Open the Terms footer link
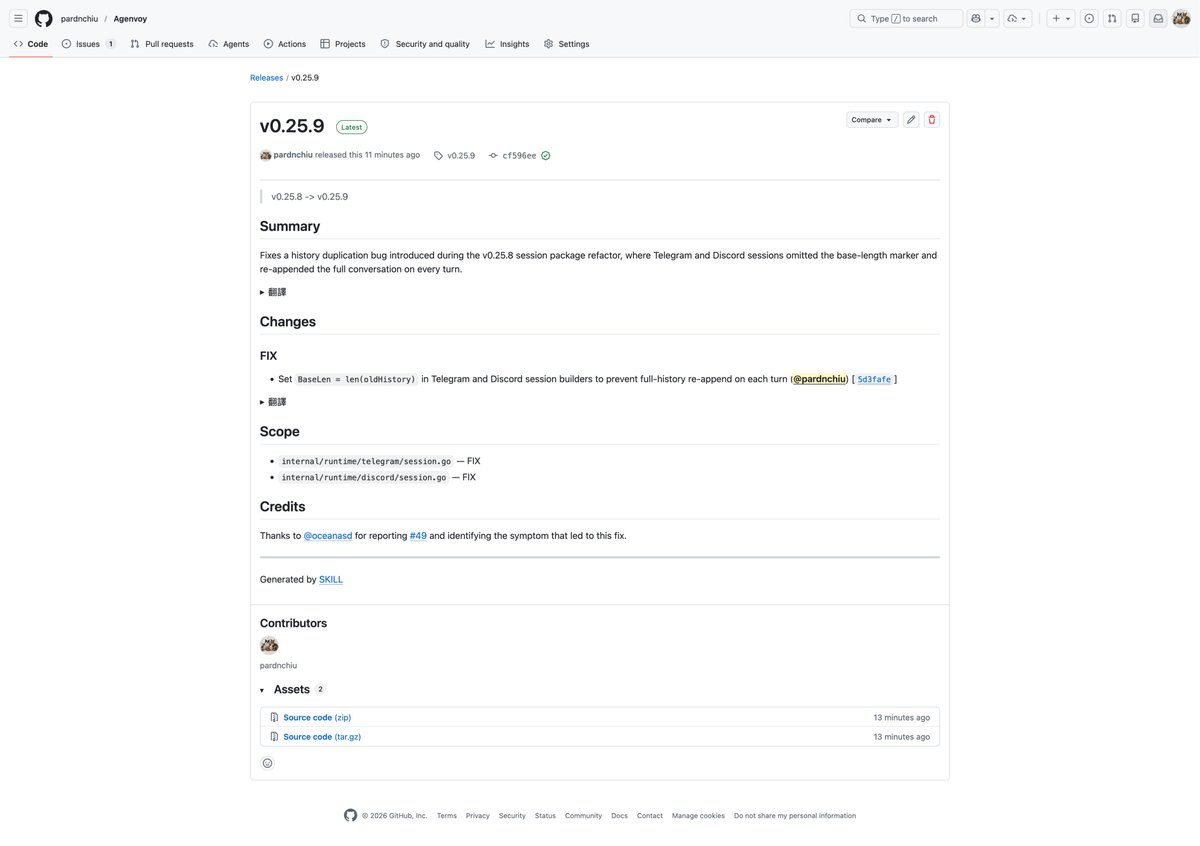 (x=447, y=816)
